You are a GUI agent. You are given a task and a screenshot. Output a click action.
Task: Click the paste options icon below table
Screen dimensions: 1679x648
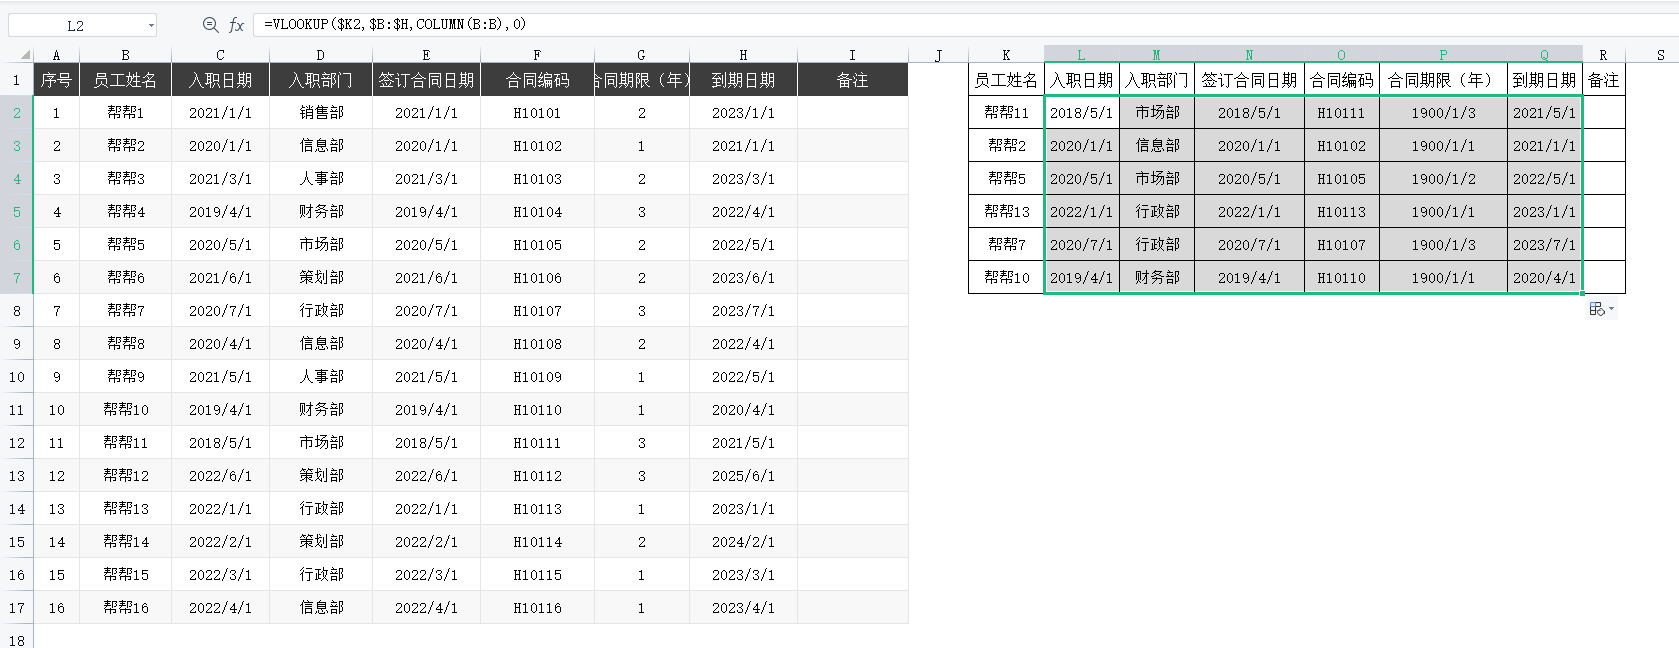click(1597, 309)
